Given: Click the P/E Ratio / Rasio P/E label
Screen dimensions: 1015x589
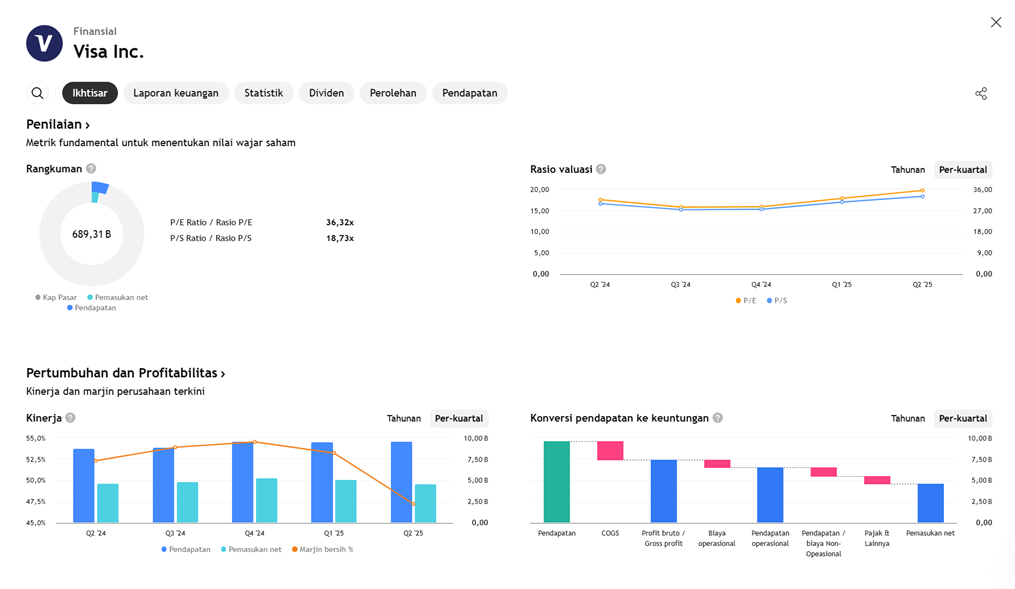Looking at the screenshot, I should coord(211,223).
